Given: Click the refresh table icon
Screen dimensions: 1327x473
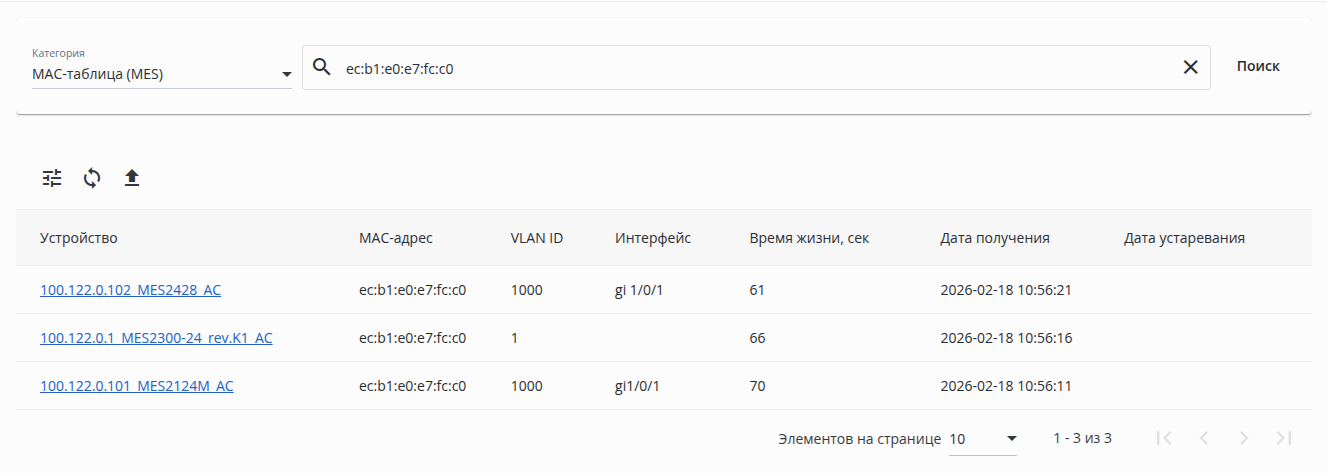Looking at the screenshot, I should (x=92, y=178).
